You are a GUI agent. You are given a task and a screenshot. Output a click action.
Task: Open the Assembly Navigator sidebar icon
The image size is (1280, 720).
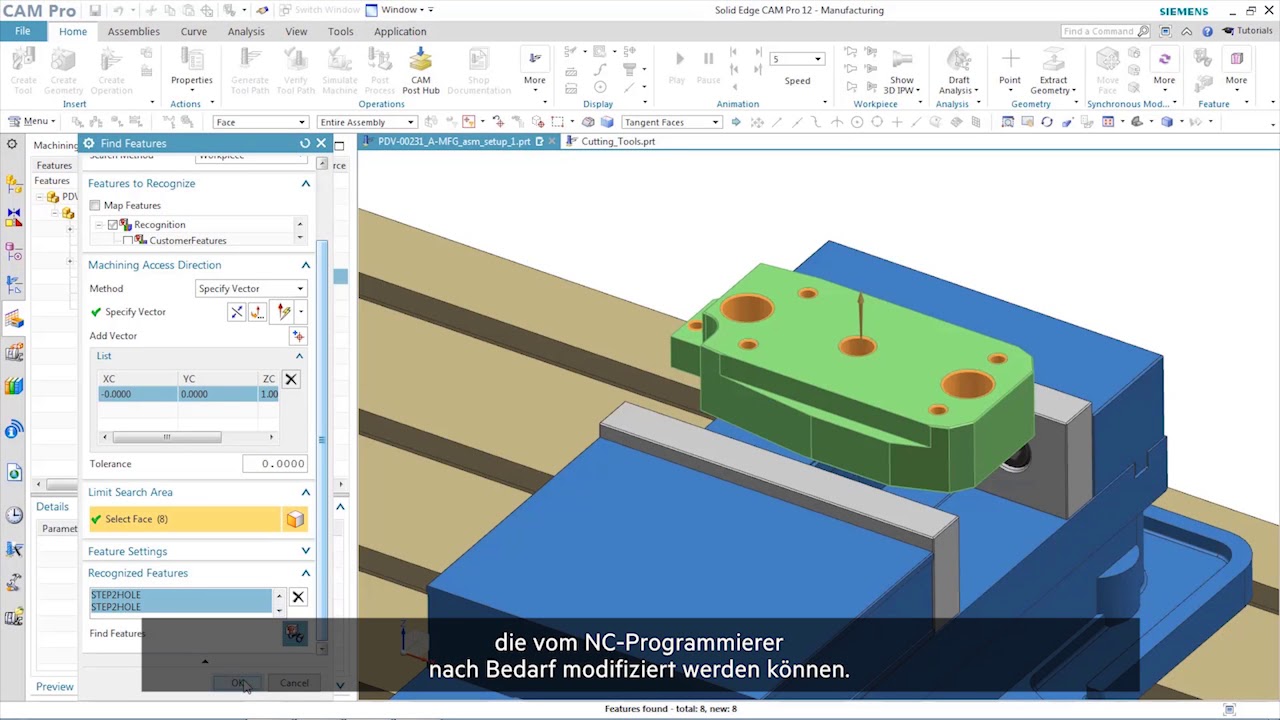14,184
